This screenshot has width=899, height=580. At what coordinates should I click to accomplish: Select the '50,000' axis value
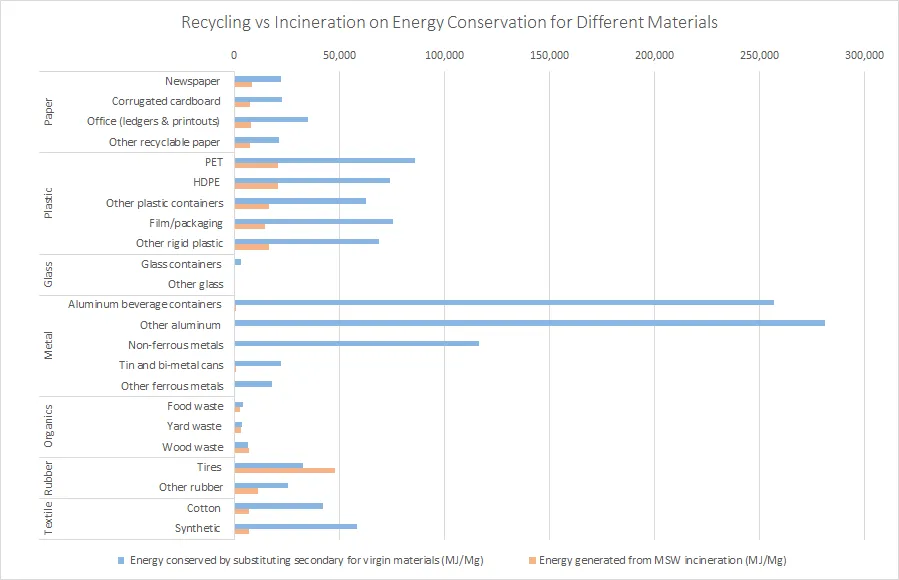[339, 56]
